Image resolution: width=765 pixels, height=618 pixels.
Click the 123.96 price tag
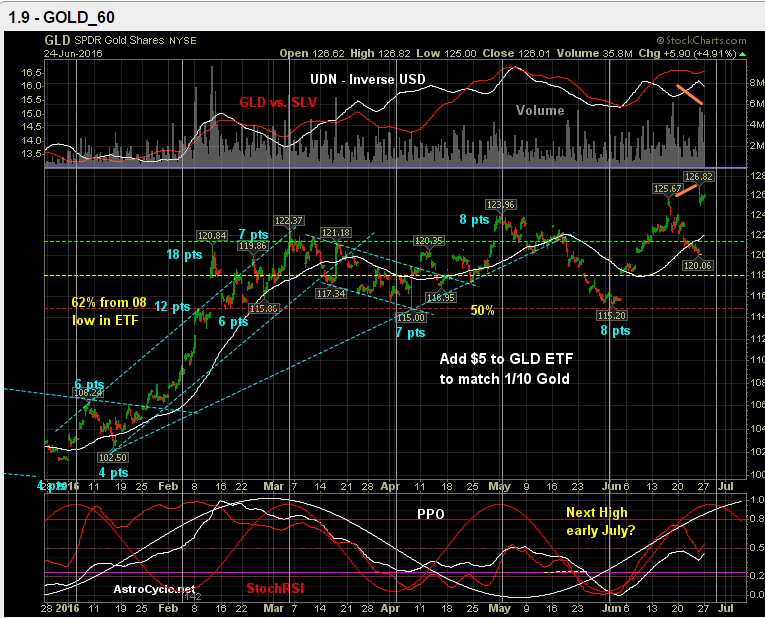(x=501, y=205)
